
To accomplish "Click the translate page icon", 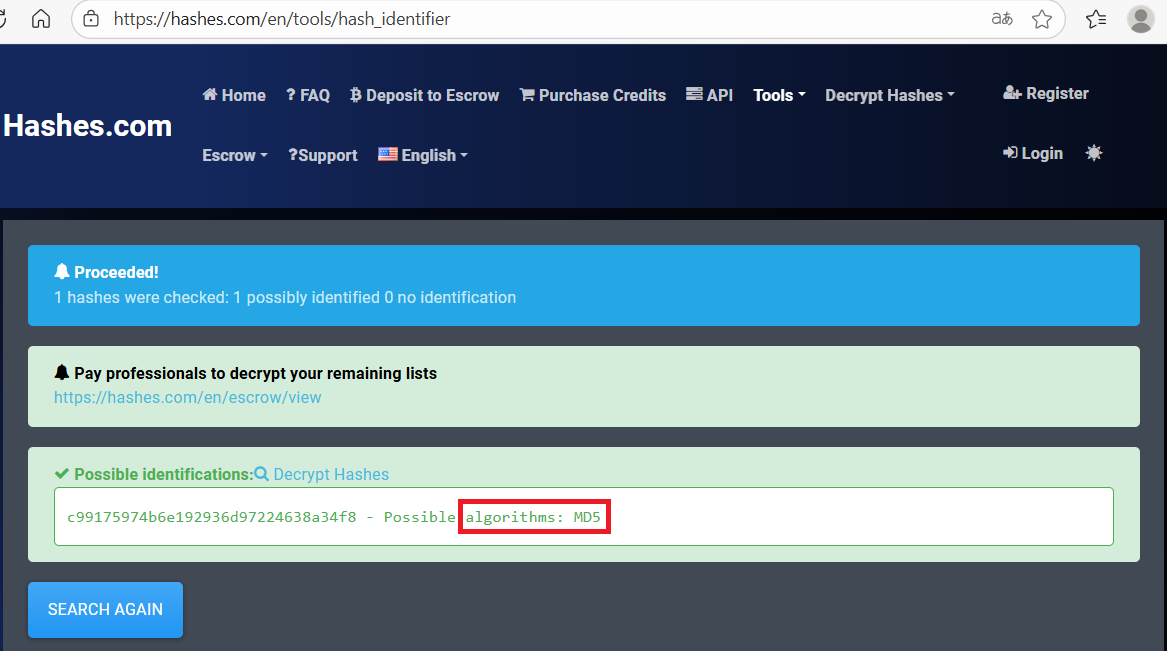I will pyautogui.click(x=1001, y=19).
